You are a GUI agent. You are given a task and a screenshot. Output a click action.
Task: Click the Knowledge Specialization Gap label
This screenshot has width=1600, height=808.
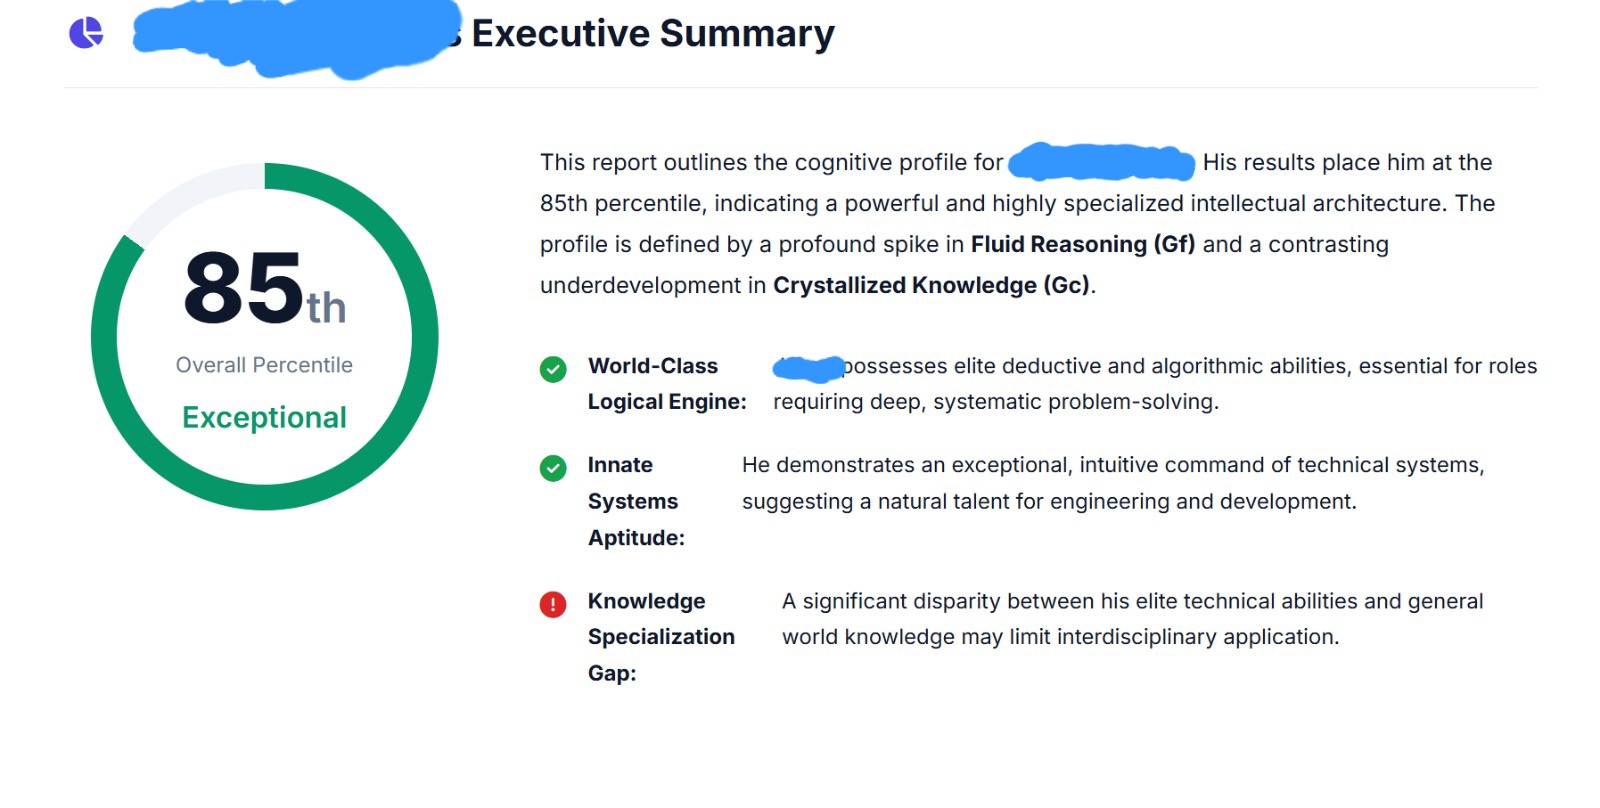tap(660, 637)
